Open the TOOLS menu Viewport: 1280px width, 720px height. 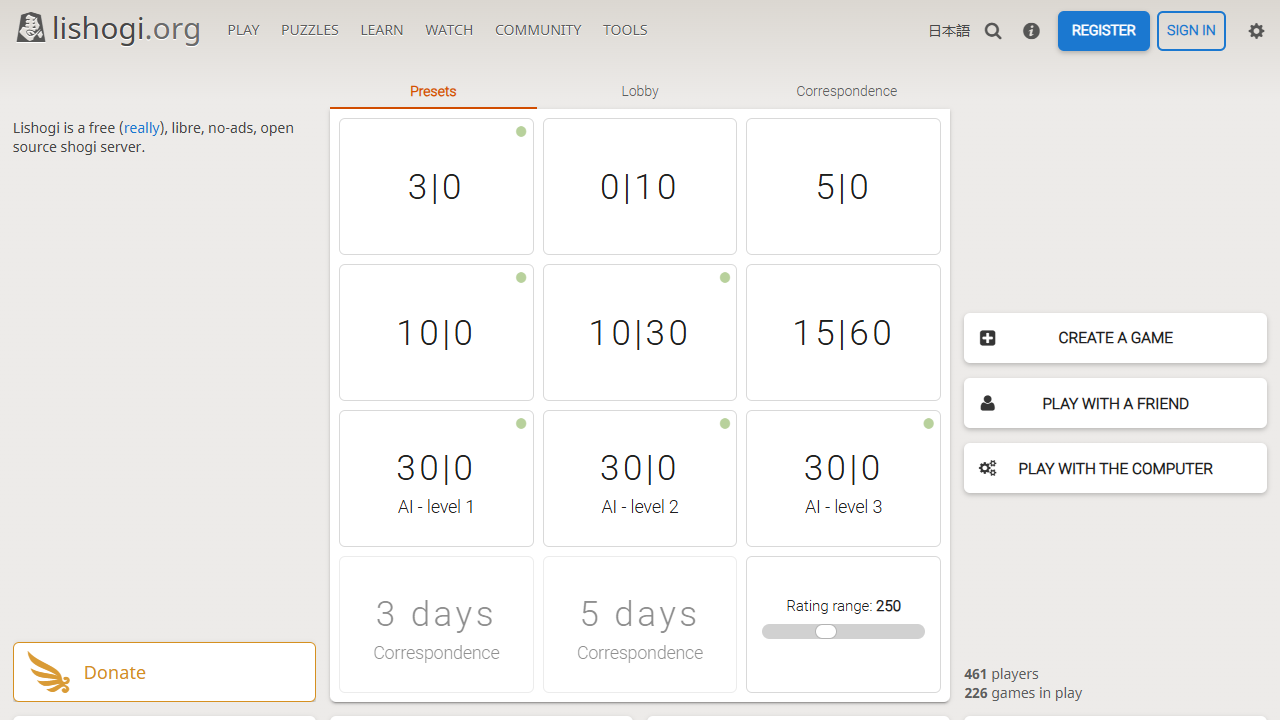(625, 30)
